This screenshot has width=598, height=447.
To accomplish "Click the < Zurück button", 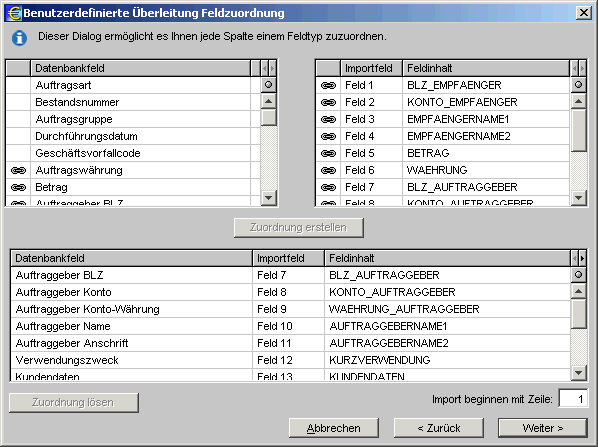I will [x=439, y=428].
